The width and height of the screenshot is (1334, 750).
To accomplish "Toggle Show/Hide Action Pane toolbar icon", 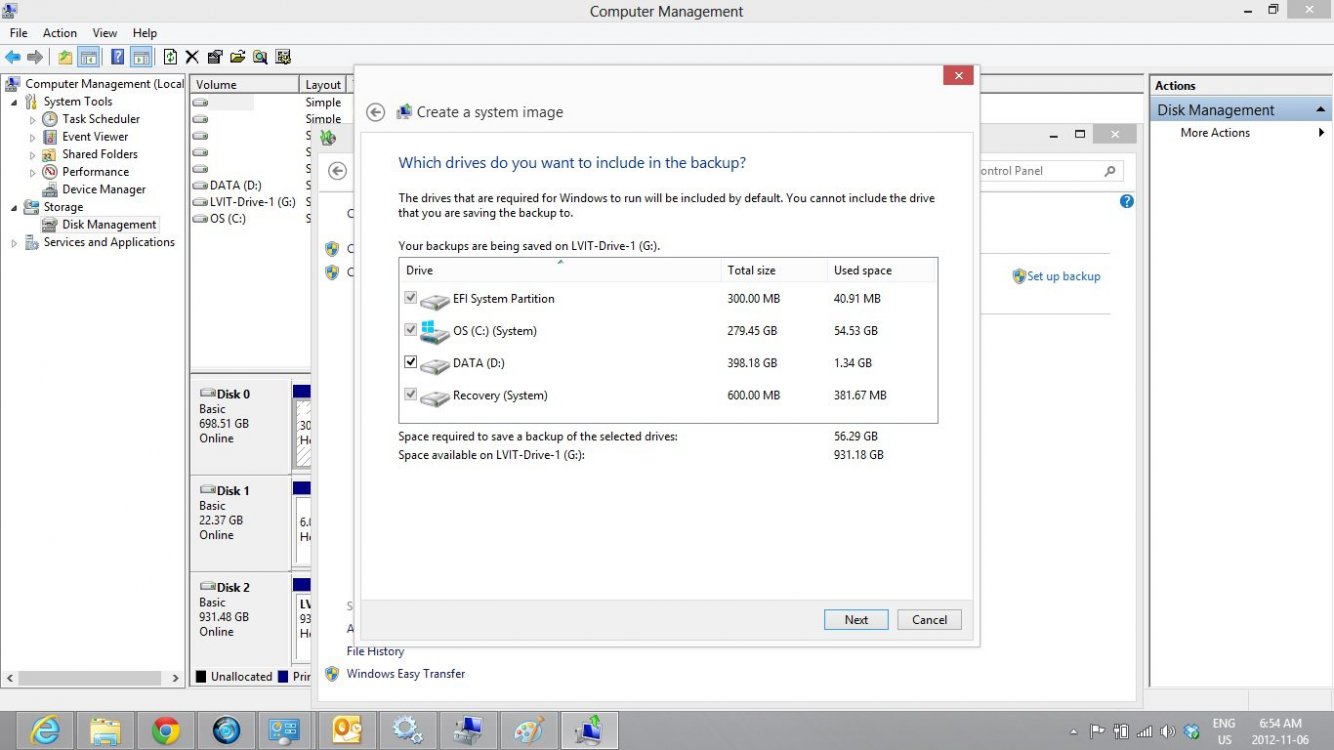I will coord(141,57).
